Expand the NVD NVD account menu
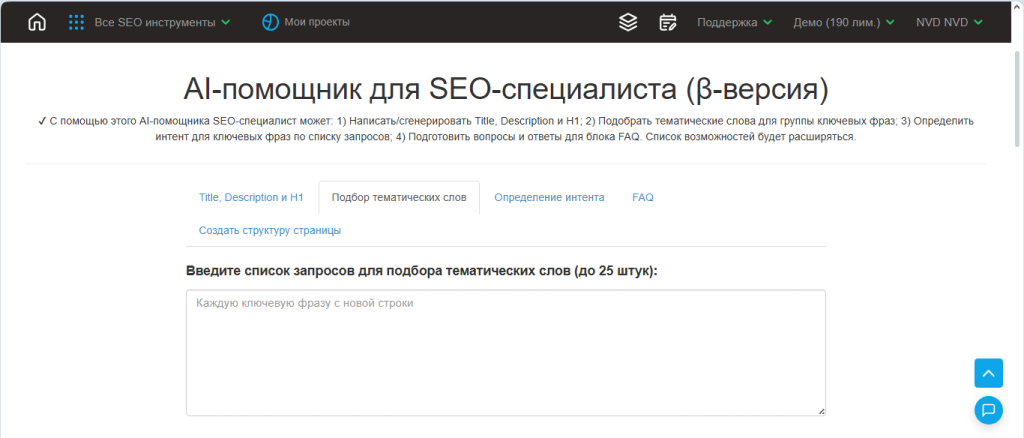This screenshot has height=438, width=1024. pyautogui.click(x=949, y=22)
